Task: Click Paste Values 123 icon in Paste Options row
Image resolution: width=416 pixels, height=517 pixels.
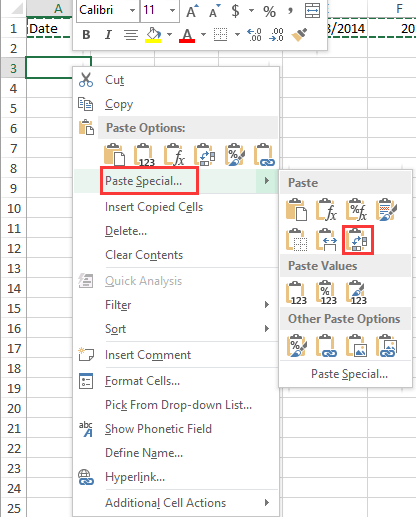Action: (144, 155)
